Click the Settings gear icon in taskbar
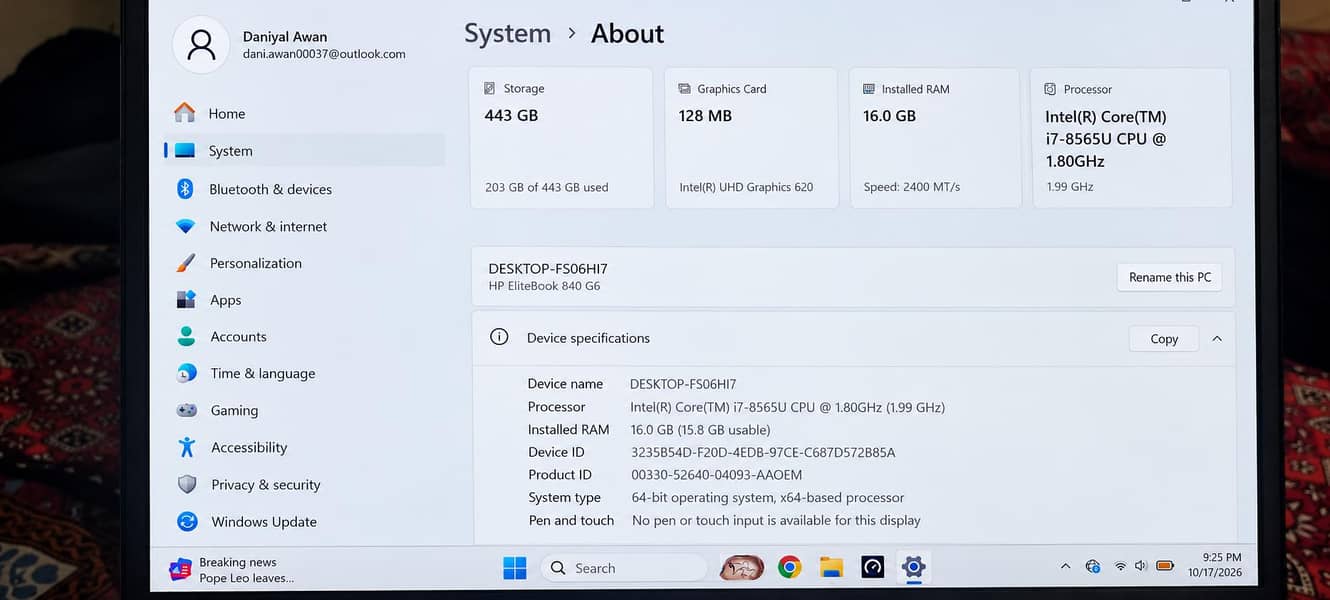1330x600 pixels. 913,568
